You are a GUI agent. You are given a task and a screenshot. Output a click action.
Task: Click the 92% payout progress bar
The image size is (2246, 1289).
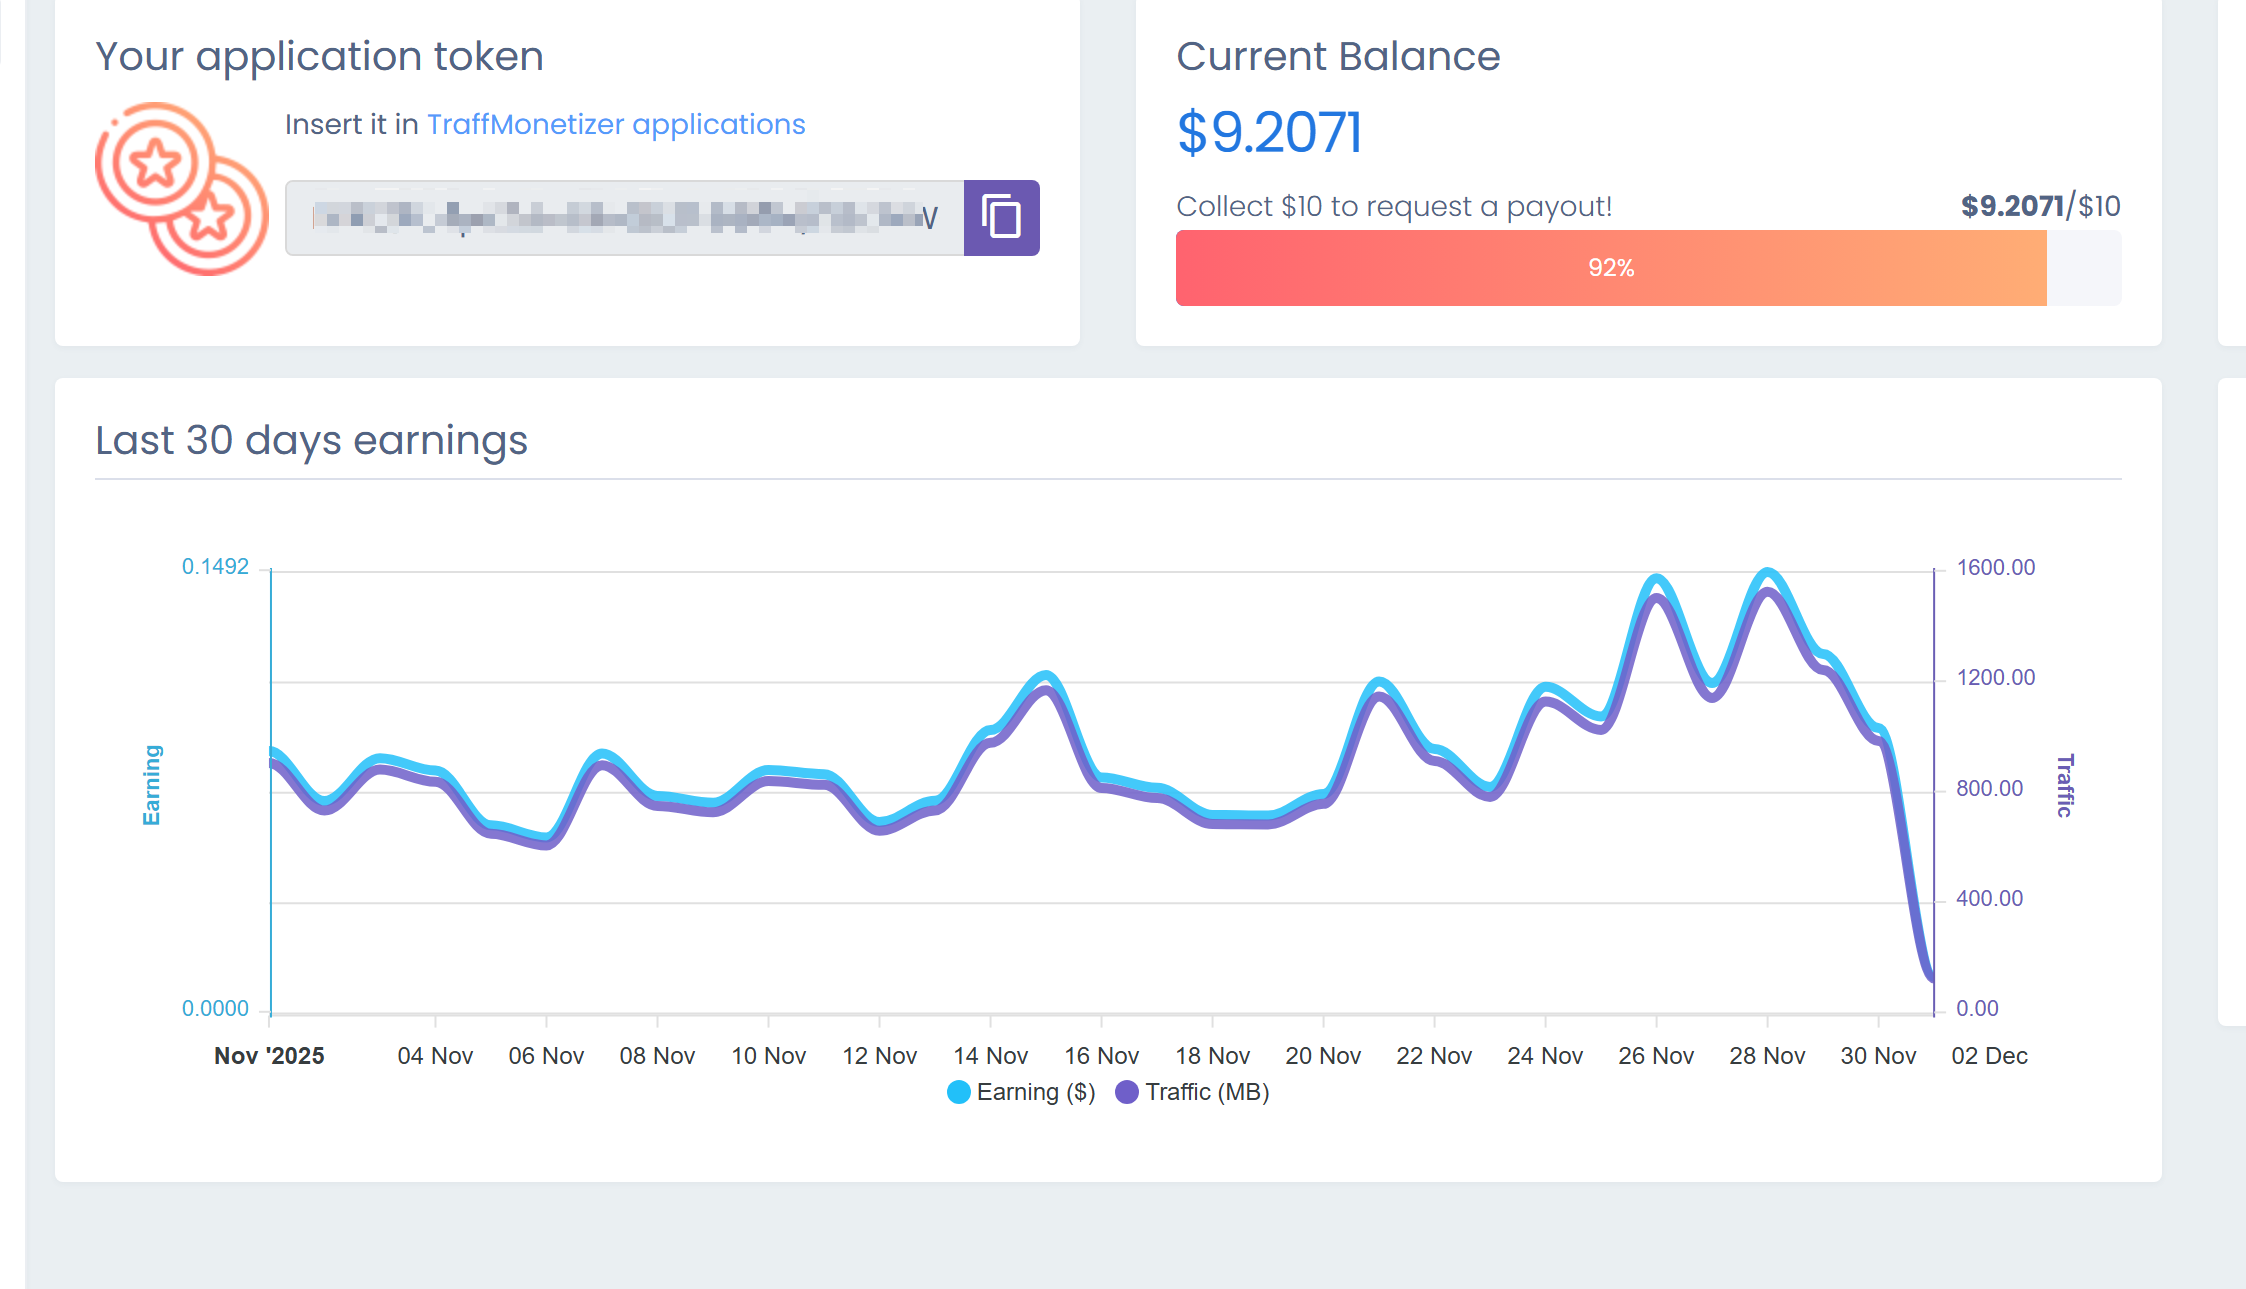[x=1611, y=268]
